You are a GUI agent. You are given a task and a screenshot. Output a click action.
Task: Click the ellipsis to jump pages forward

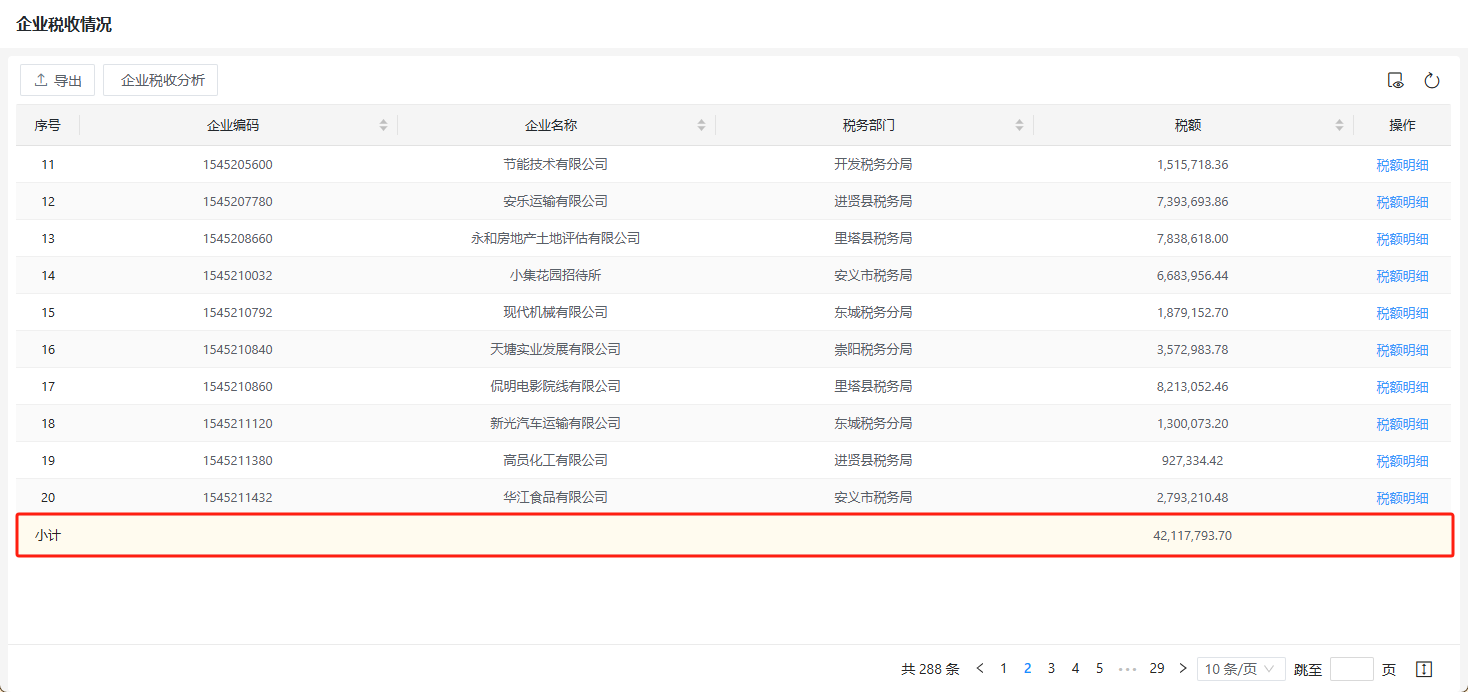click(1128, 668)
